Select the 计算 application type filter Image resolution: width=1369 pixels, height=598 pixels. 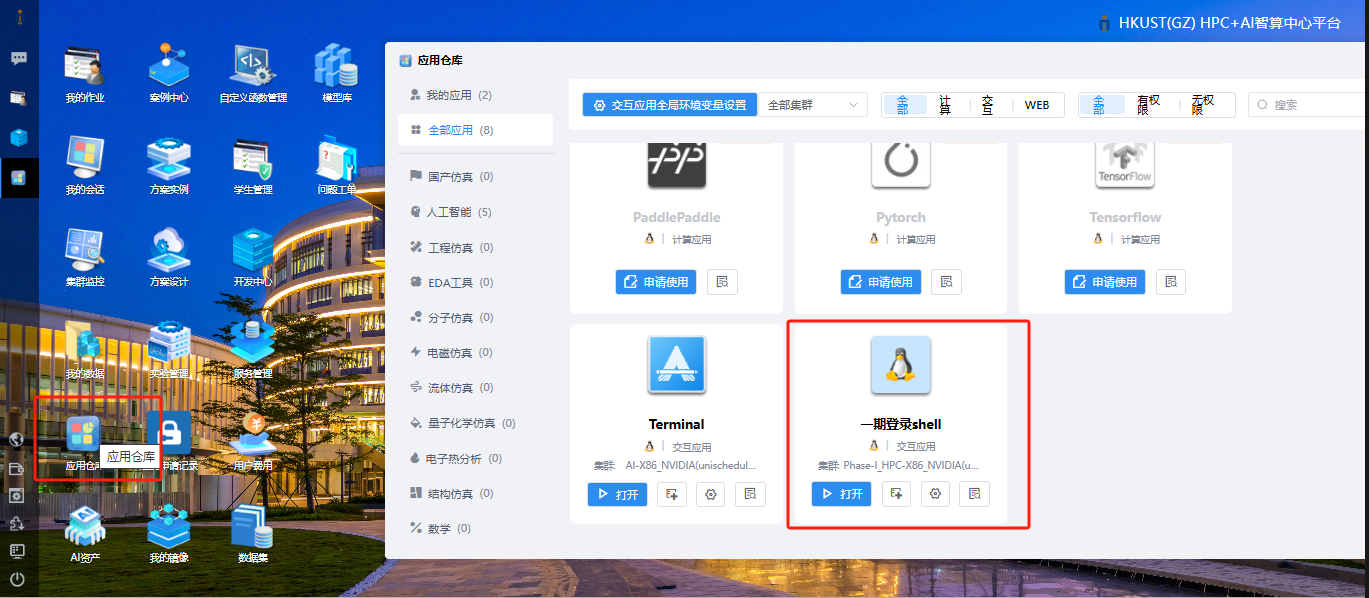point(945,105)
